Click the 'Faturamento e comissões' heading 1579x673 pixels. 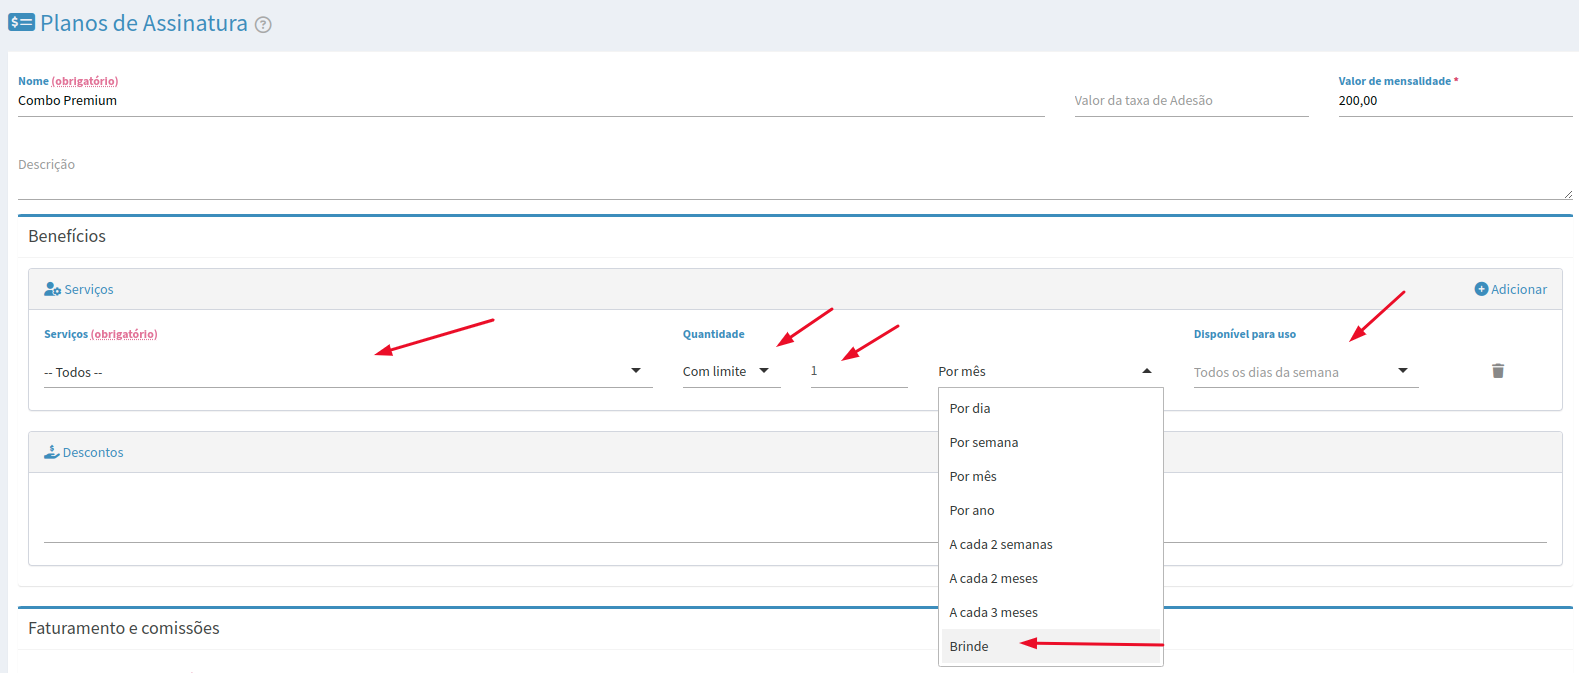124,628
